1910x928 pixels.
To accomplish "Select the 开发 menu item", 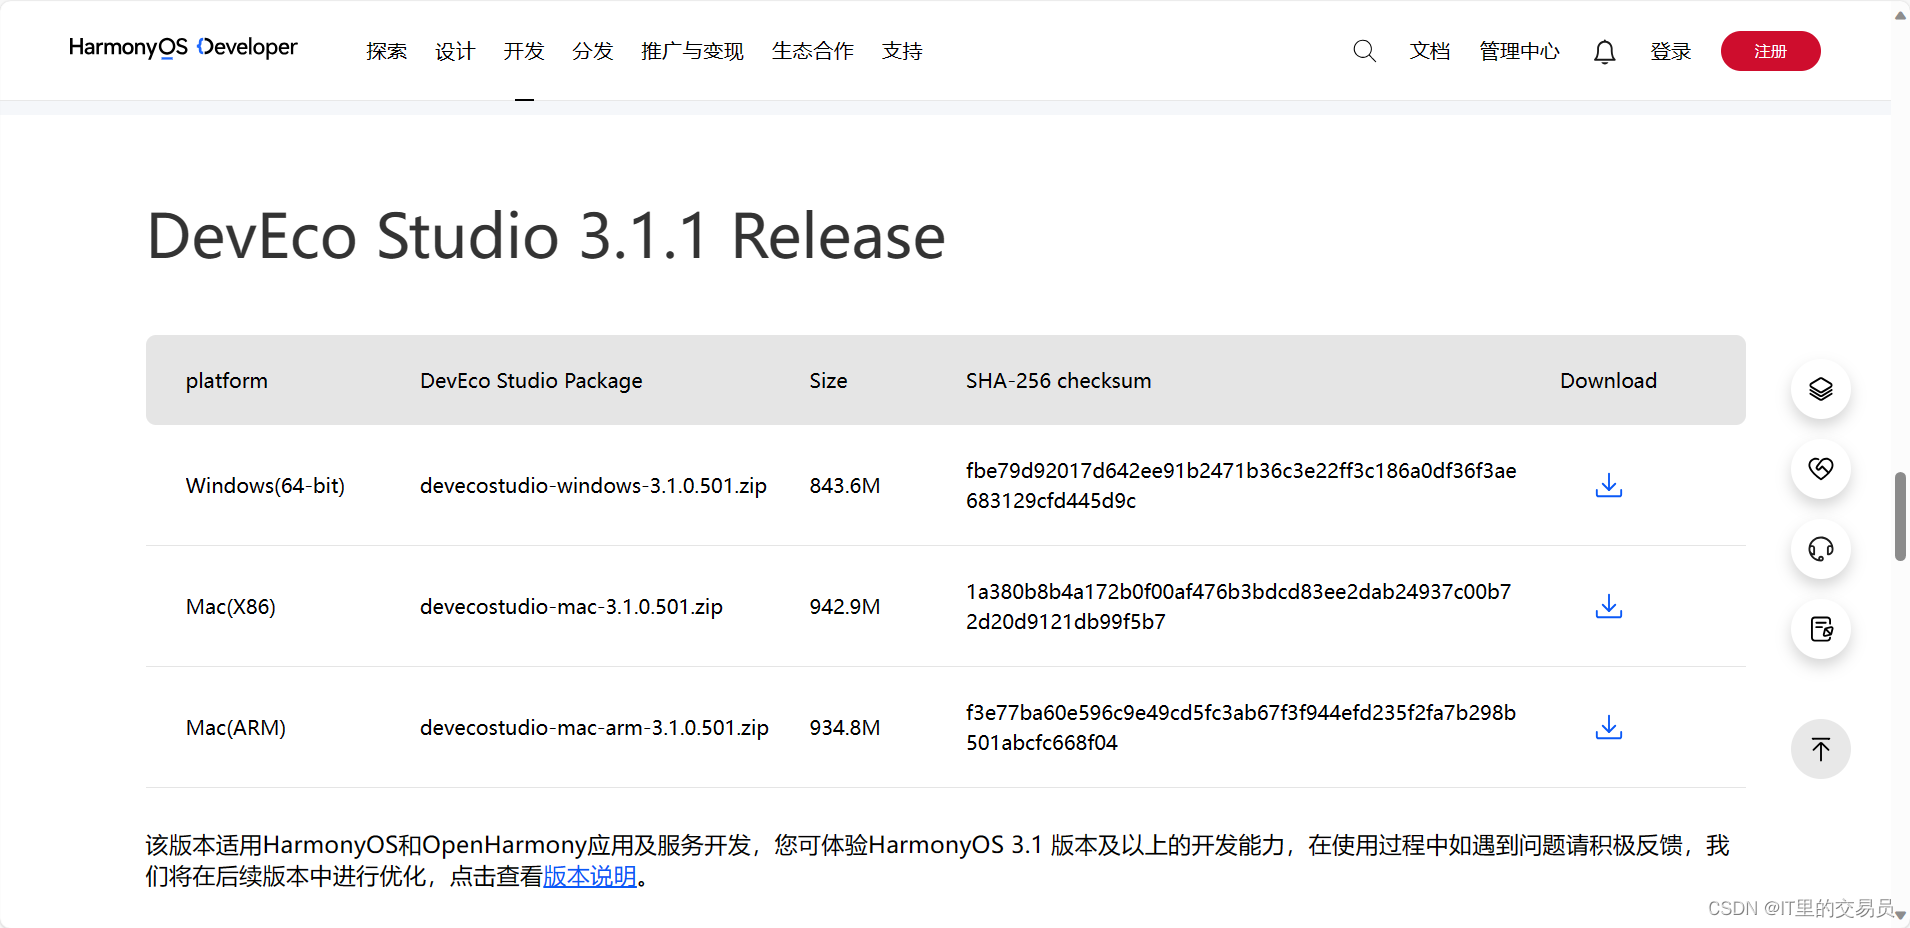I will pos(523,51).
